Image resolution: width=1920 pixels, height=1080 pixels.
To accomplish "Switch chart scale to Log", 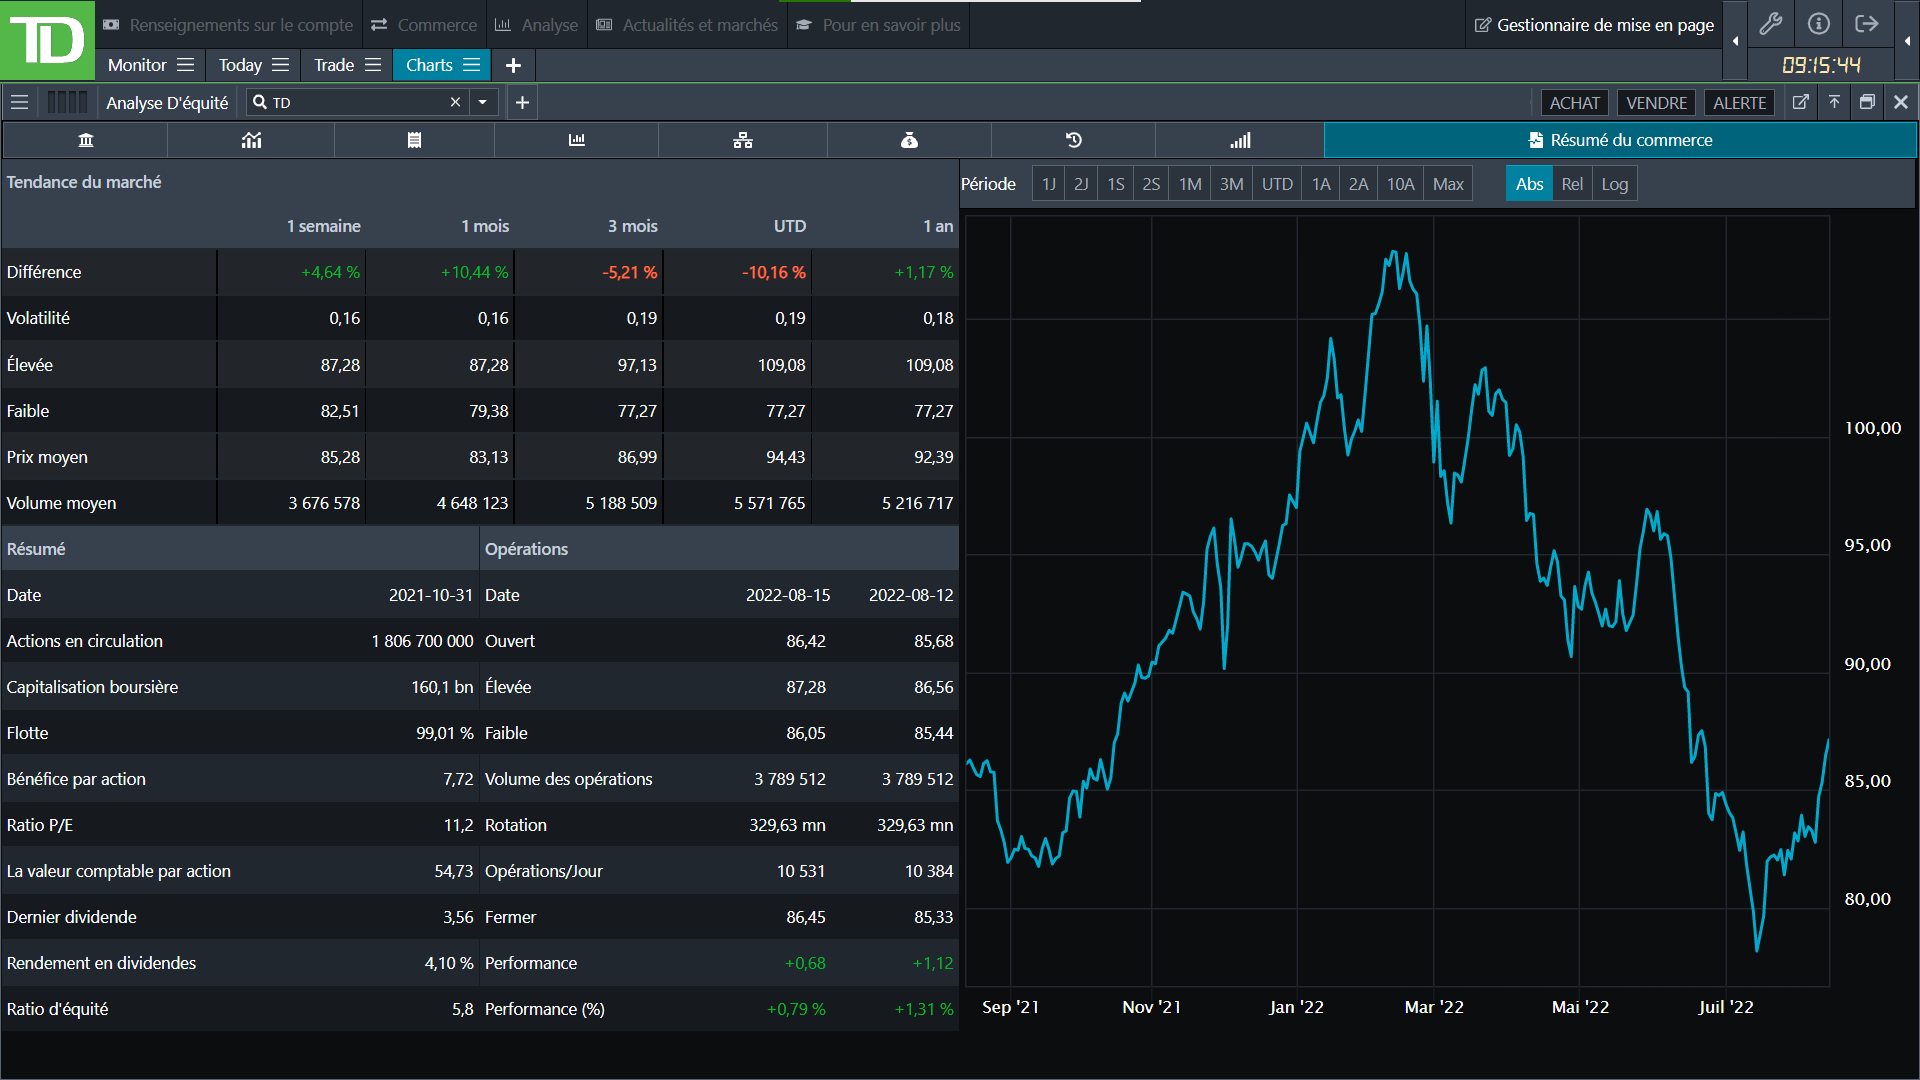I will [x=1614, y=184].
